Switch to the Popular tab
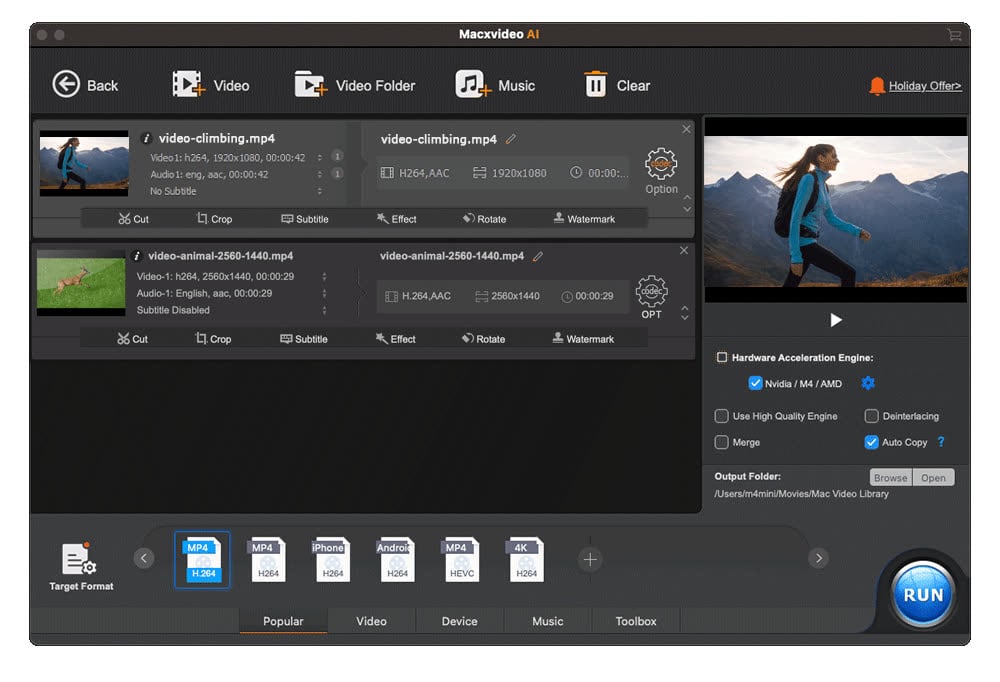This screenshot has height=682, width=1000. (283, 621)
